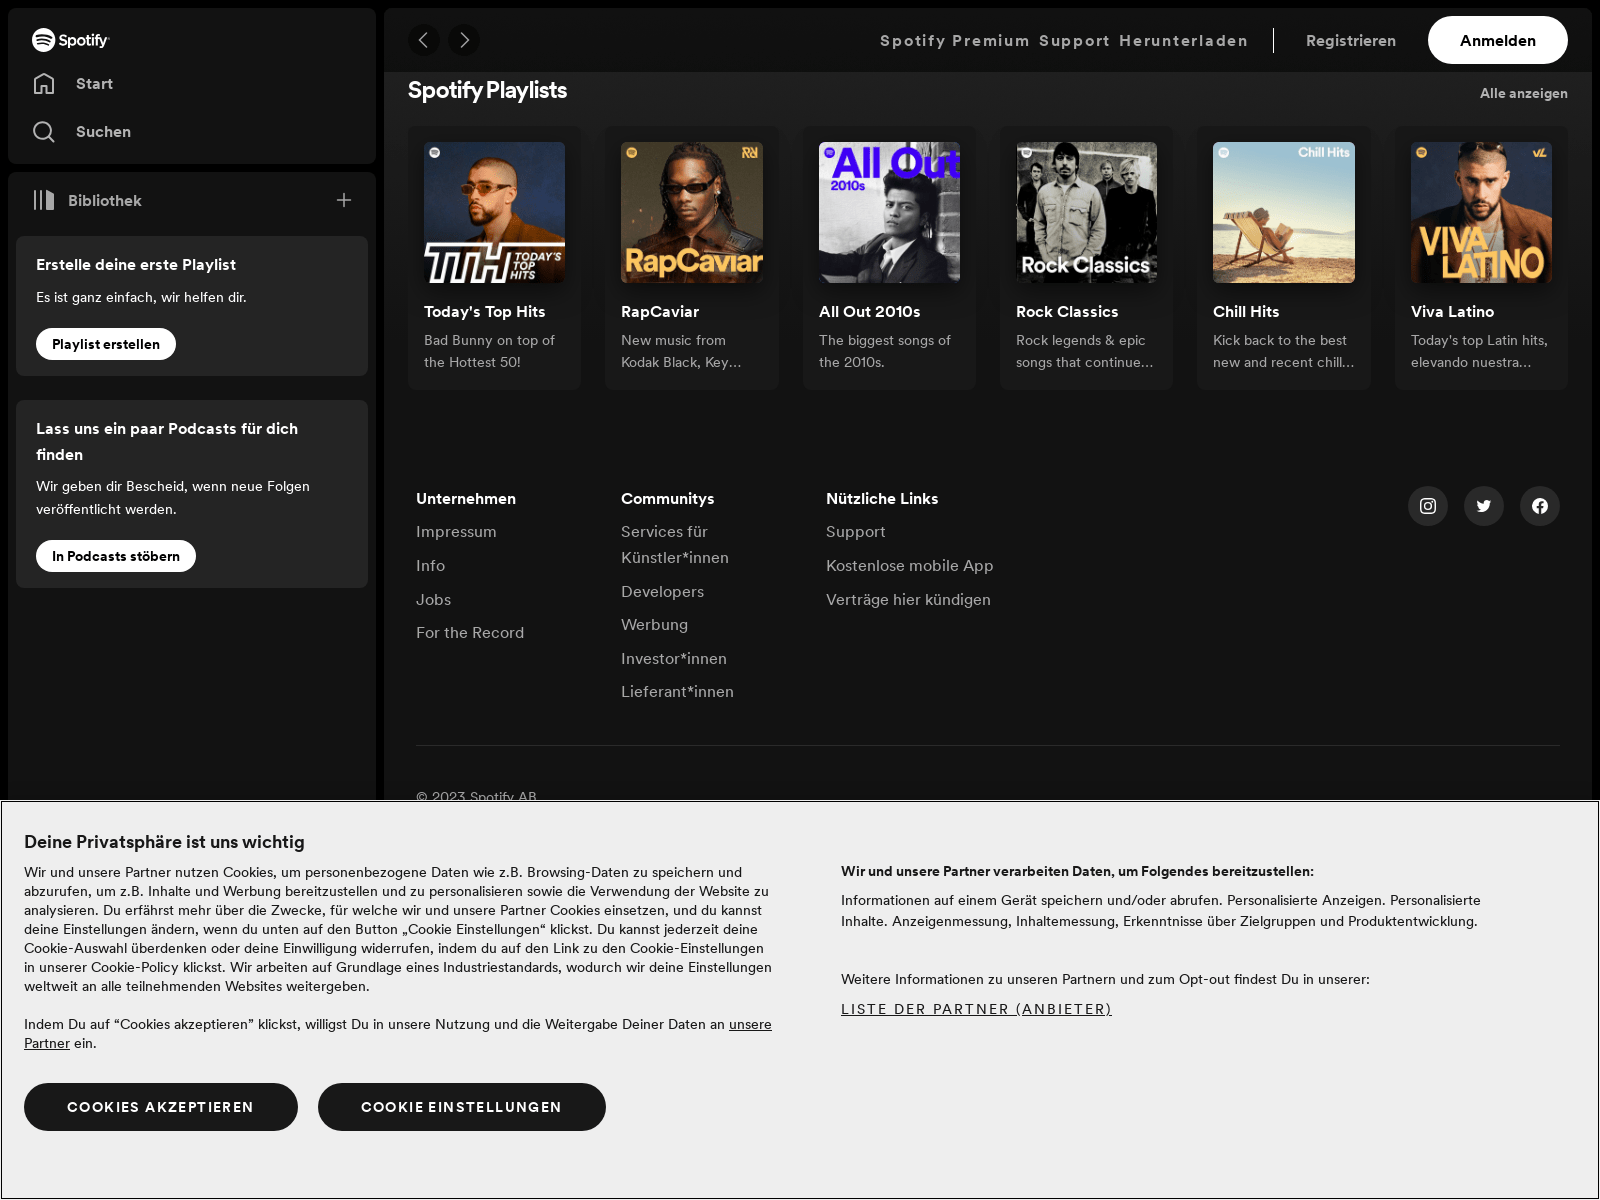The height and width of the screenshot is (1200, 1600).
Task: Click Registrieren to sign up
Action: (1351, 41)
